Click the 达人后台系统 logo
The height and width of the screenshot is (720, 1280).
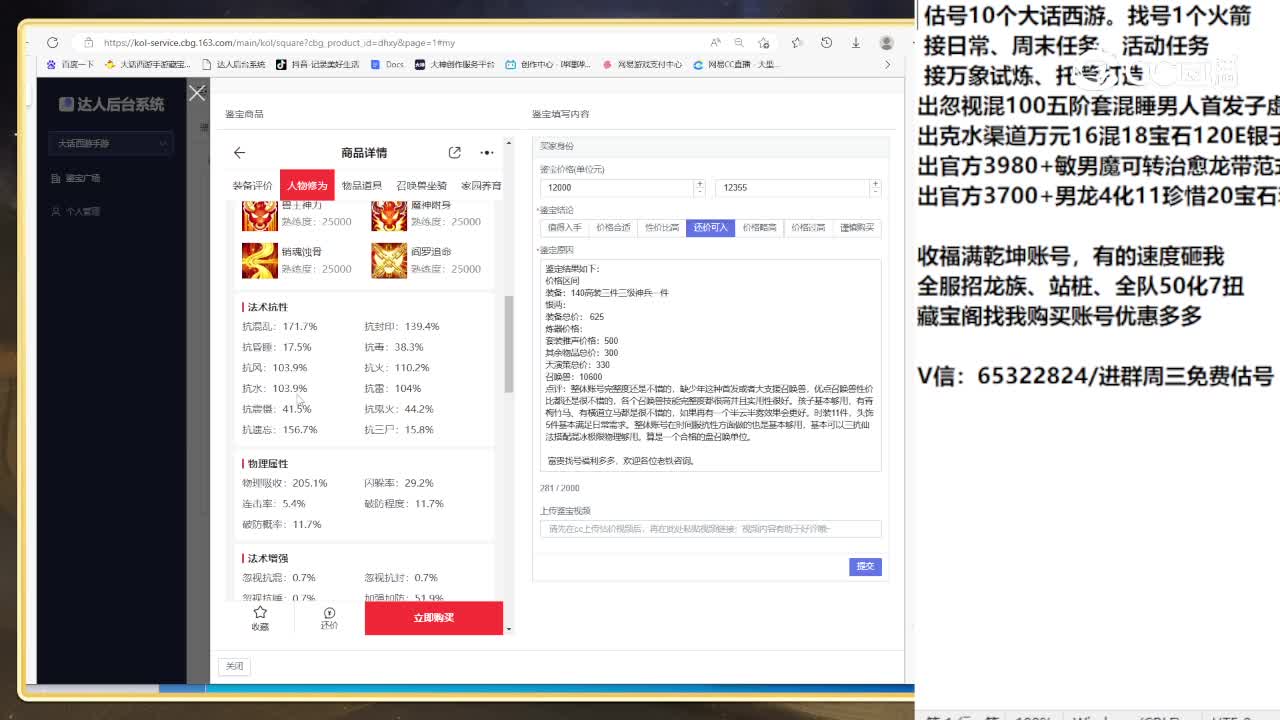[111, 104]
